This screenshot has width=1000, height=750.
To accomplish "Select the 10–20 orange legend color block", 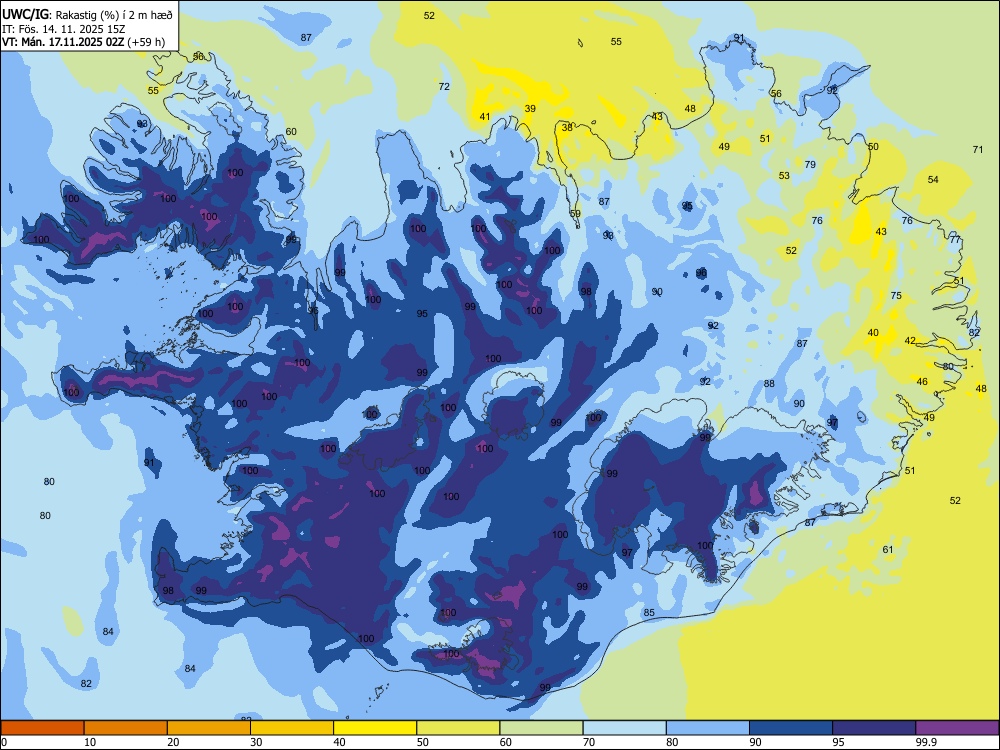I will pyautogui.click(x=126, y=728).
